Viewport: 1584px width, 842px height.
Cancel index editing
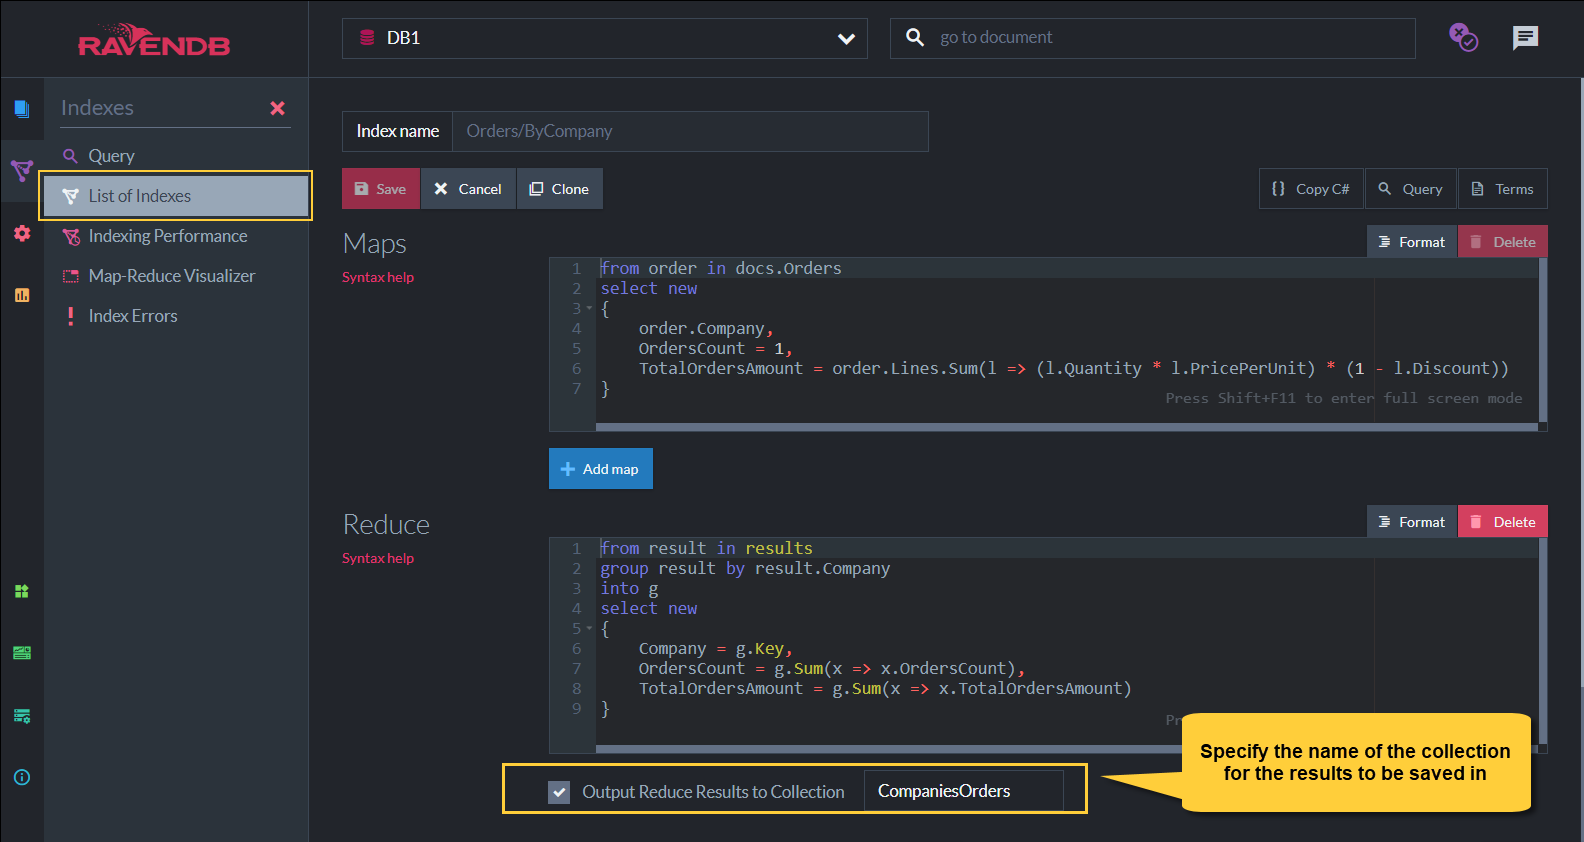(x=468, y=189)
